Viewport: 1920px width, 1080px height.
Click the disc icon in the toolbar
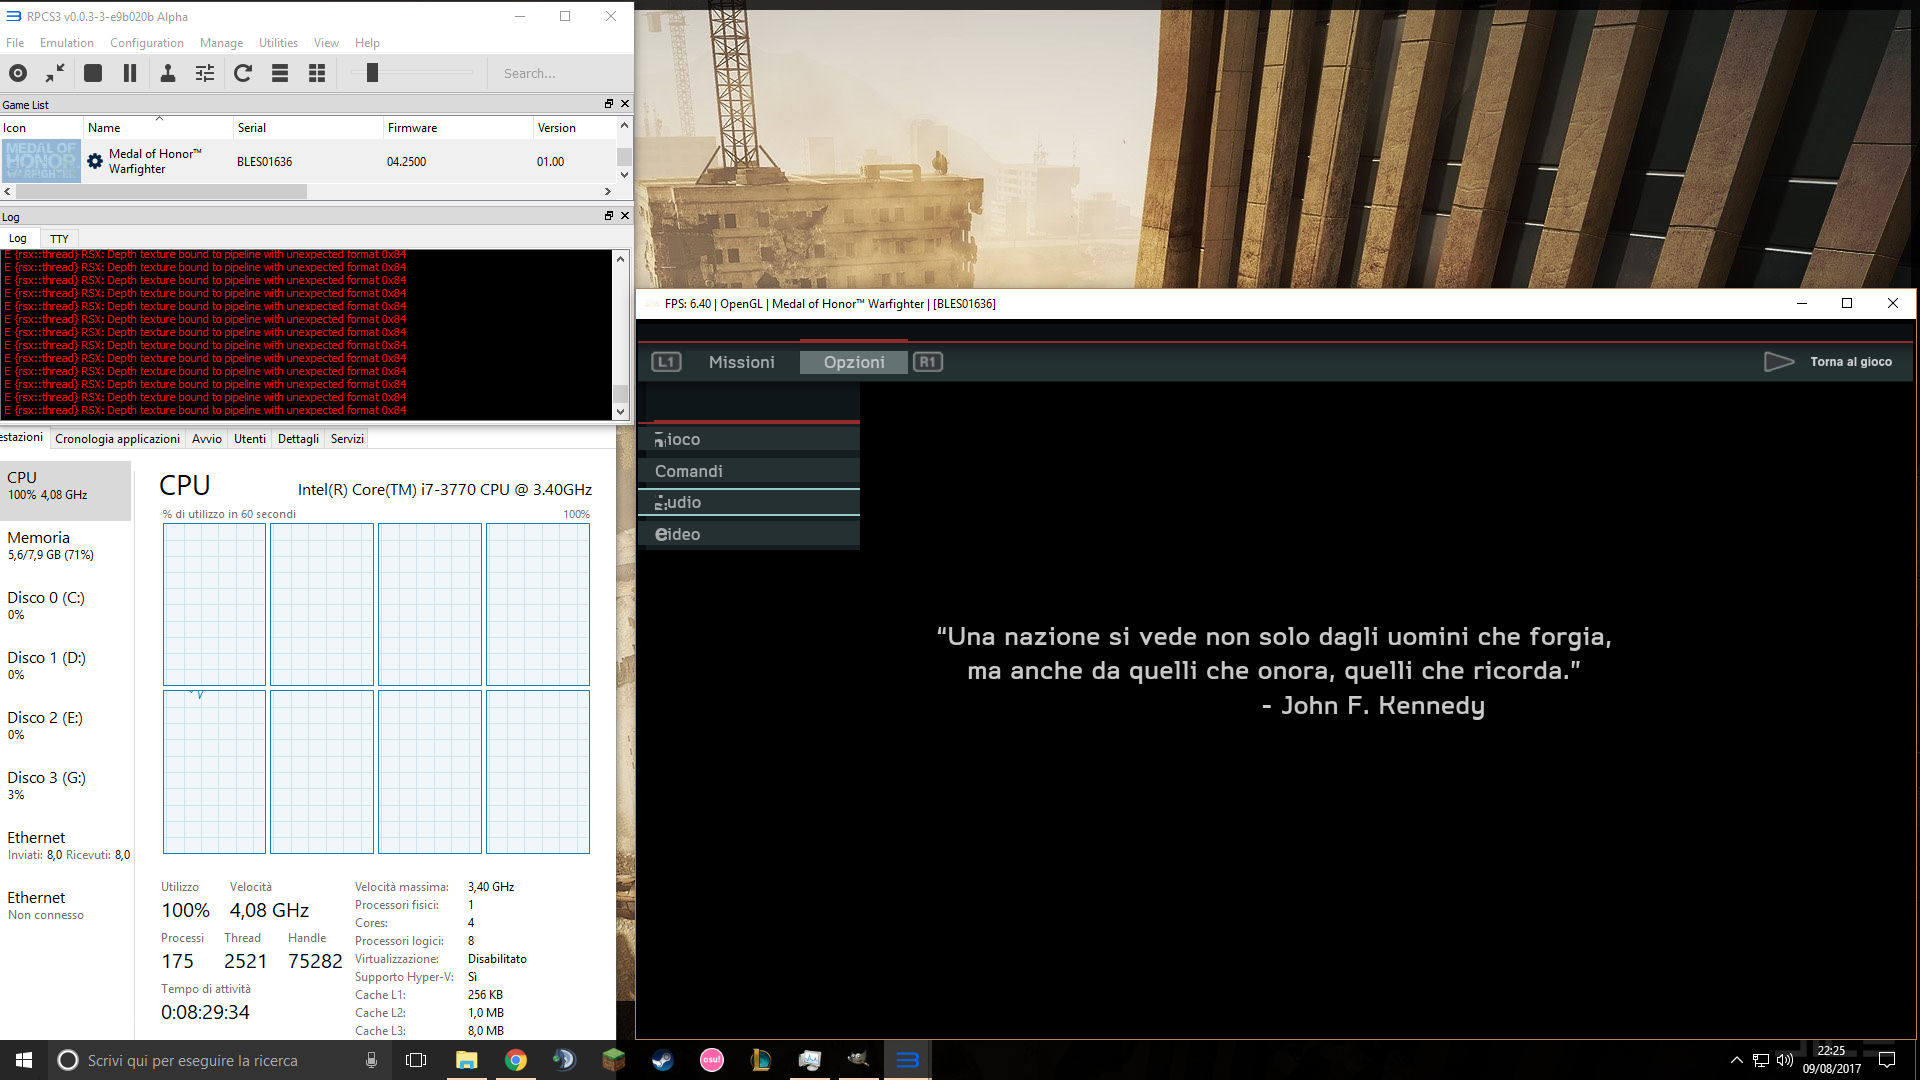tap(18, 73)
